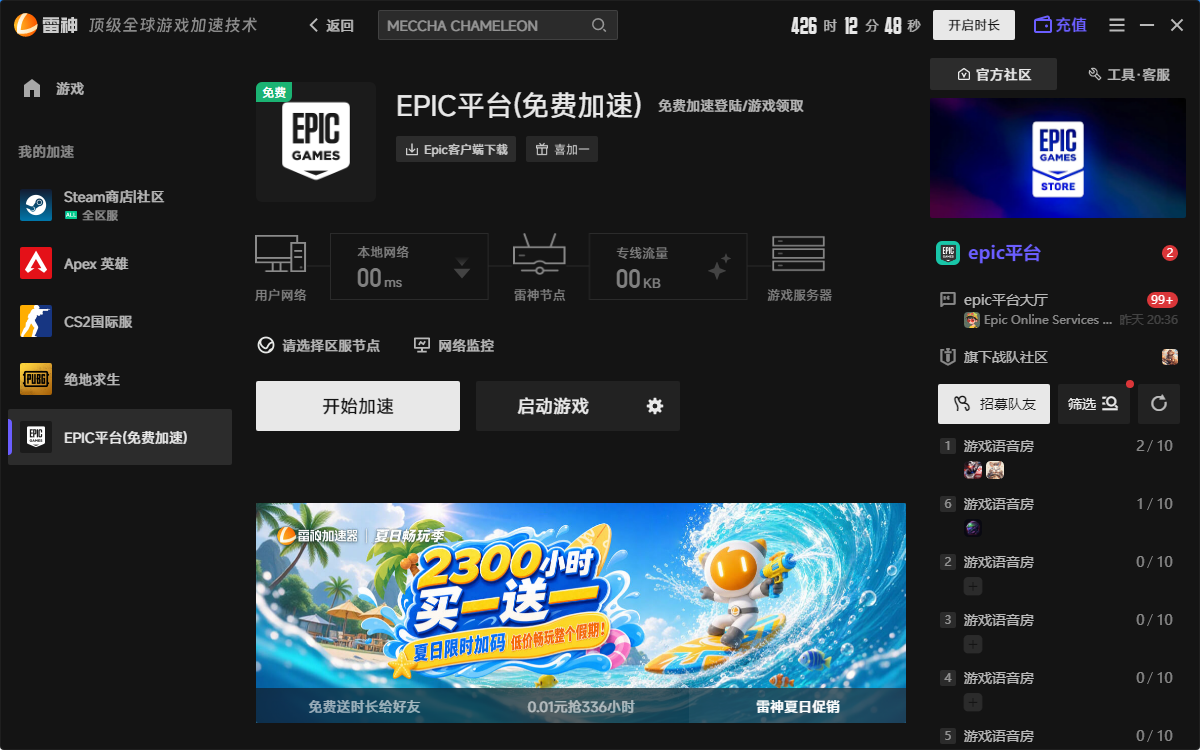Viewport: 1200px width, 750px height.
Task: Click the 雷神节点 router icon
Action: pyautogui.click(x=539, y=255)
